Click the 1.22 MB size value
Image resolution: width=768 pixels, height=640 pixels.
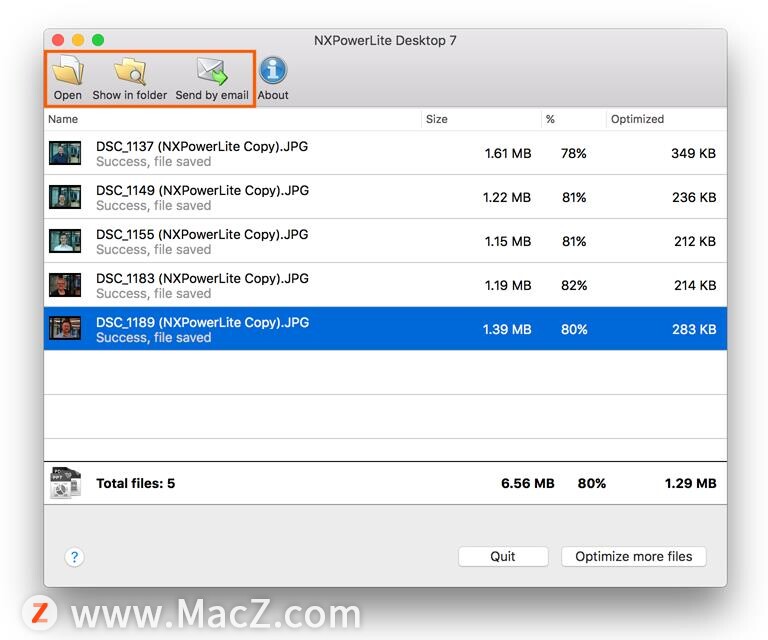507,197
